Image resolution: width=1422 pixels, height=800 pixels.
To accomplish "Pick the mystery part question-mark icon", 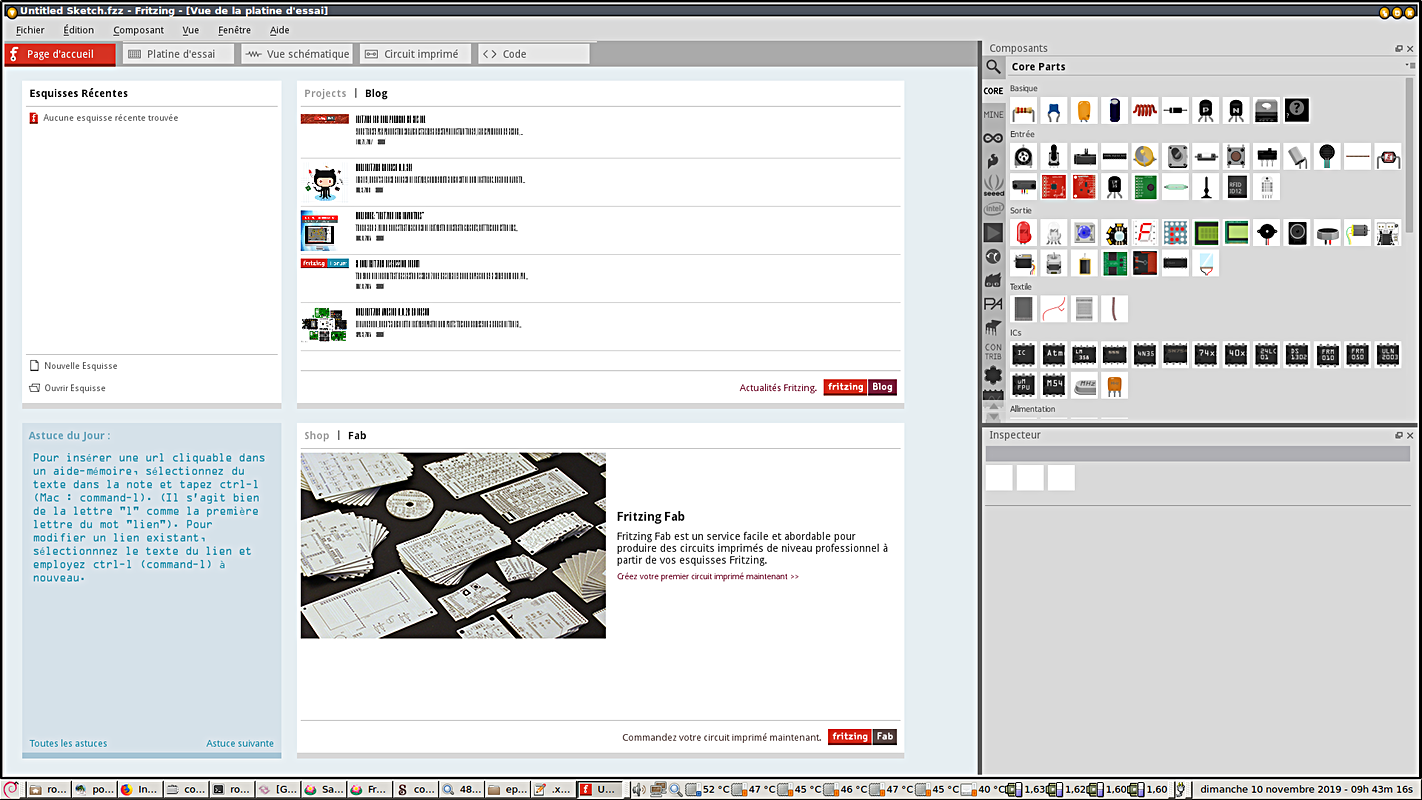I will pos(1297,110).
